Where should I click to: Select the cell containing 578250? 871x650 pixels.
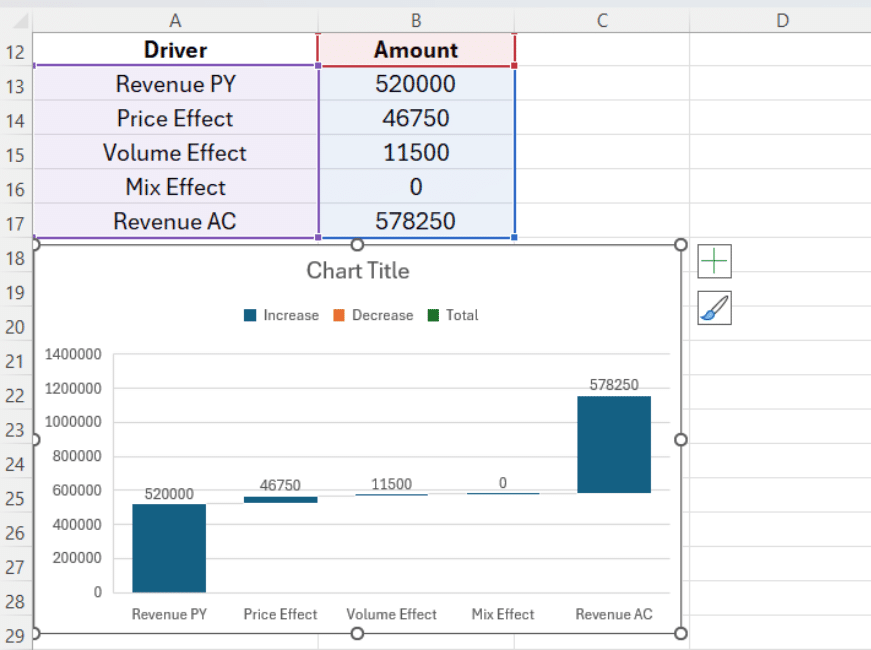[416, 221]
